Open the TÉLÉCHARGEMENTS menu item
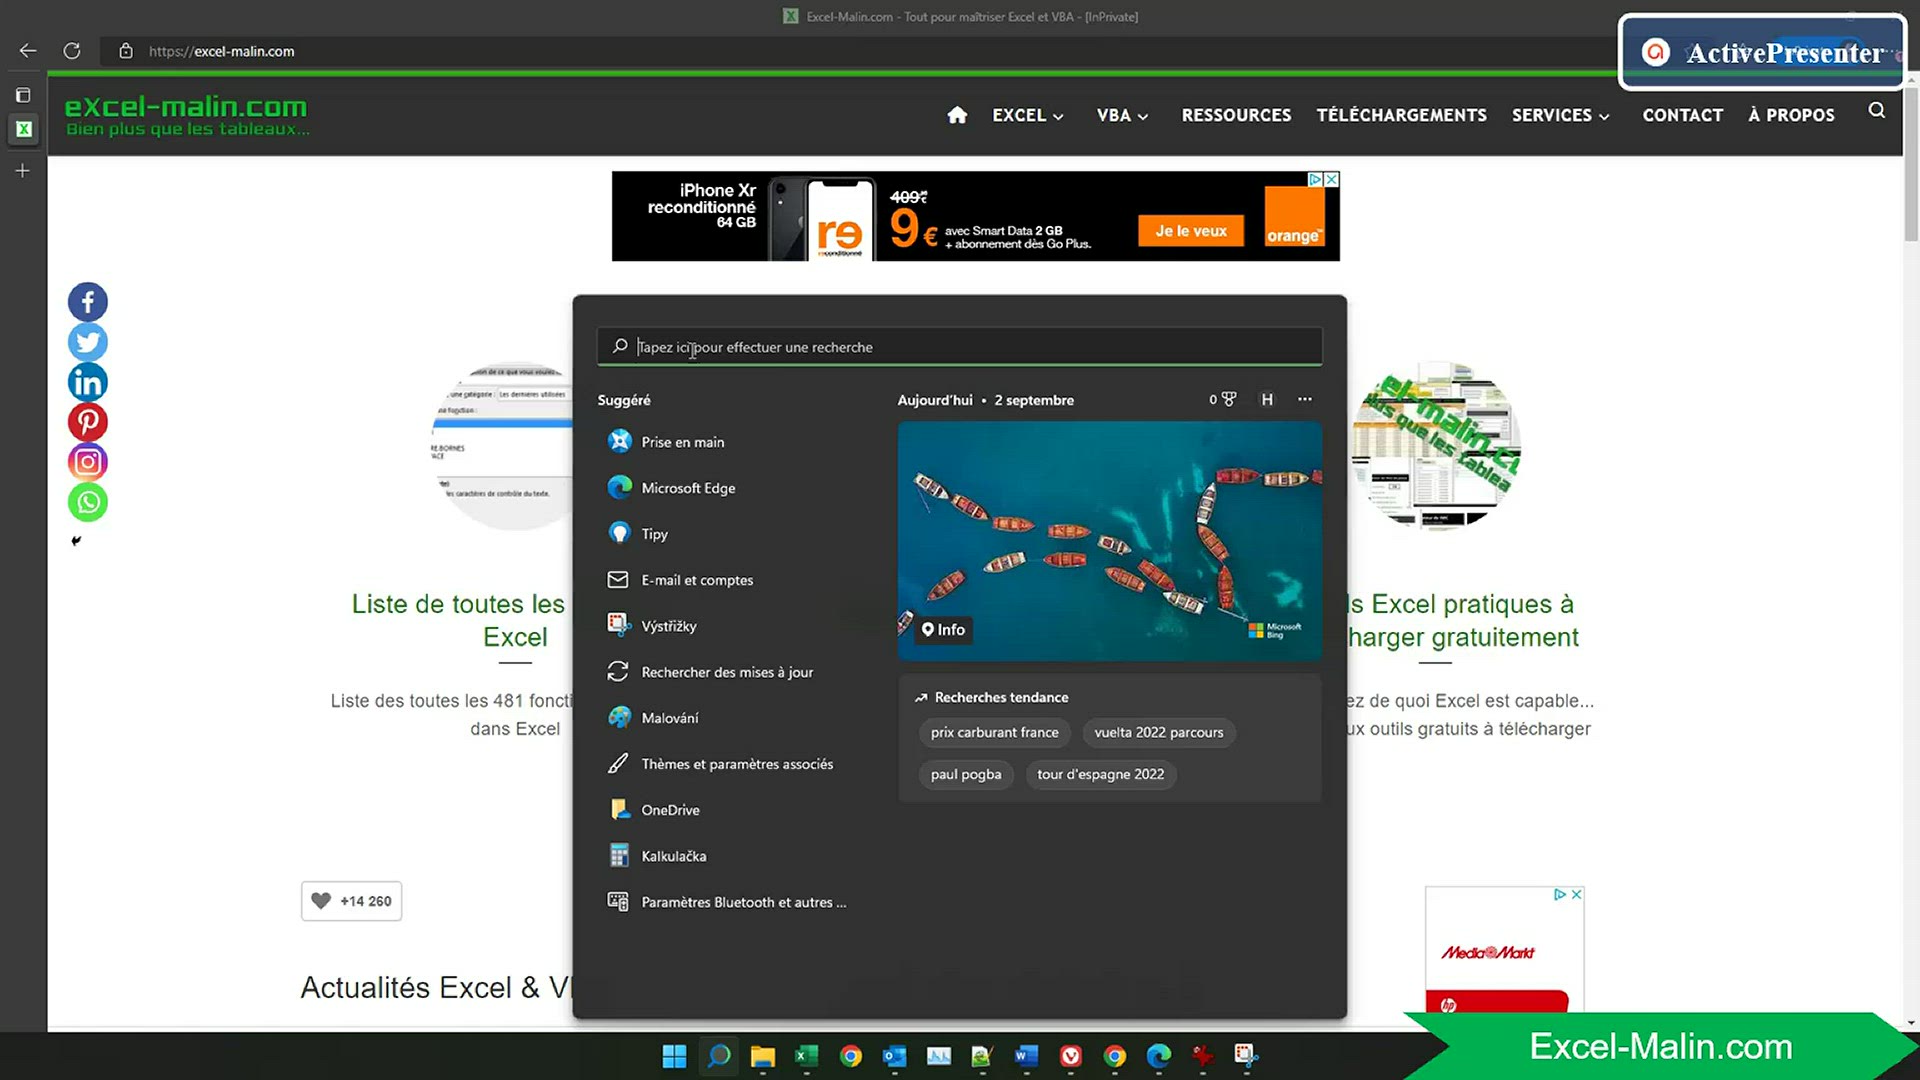This screenshot has width=1920, height=1080. click(x=1401, y=115)
